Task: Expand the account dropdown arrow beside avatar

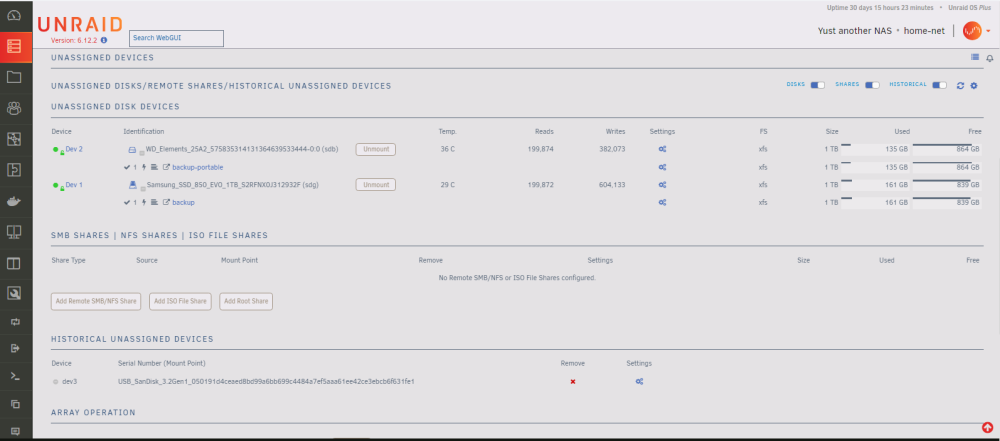Action: (989, 31)
